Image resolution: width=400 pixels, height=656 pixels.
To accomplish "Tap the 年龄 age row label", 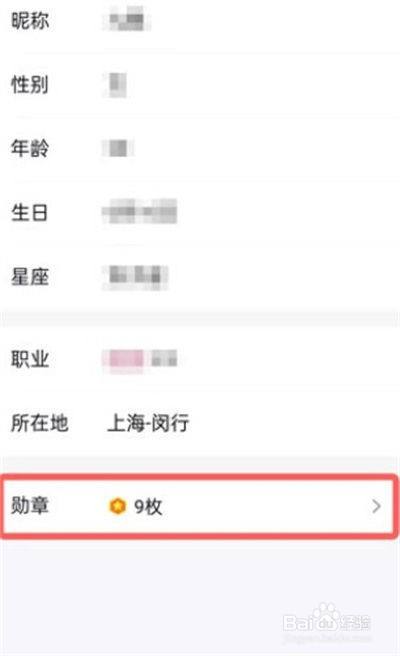I will [x=30, y=148].
